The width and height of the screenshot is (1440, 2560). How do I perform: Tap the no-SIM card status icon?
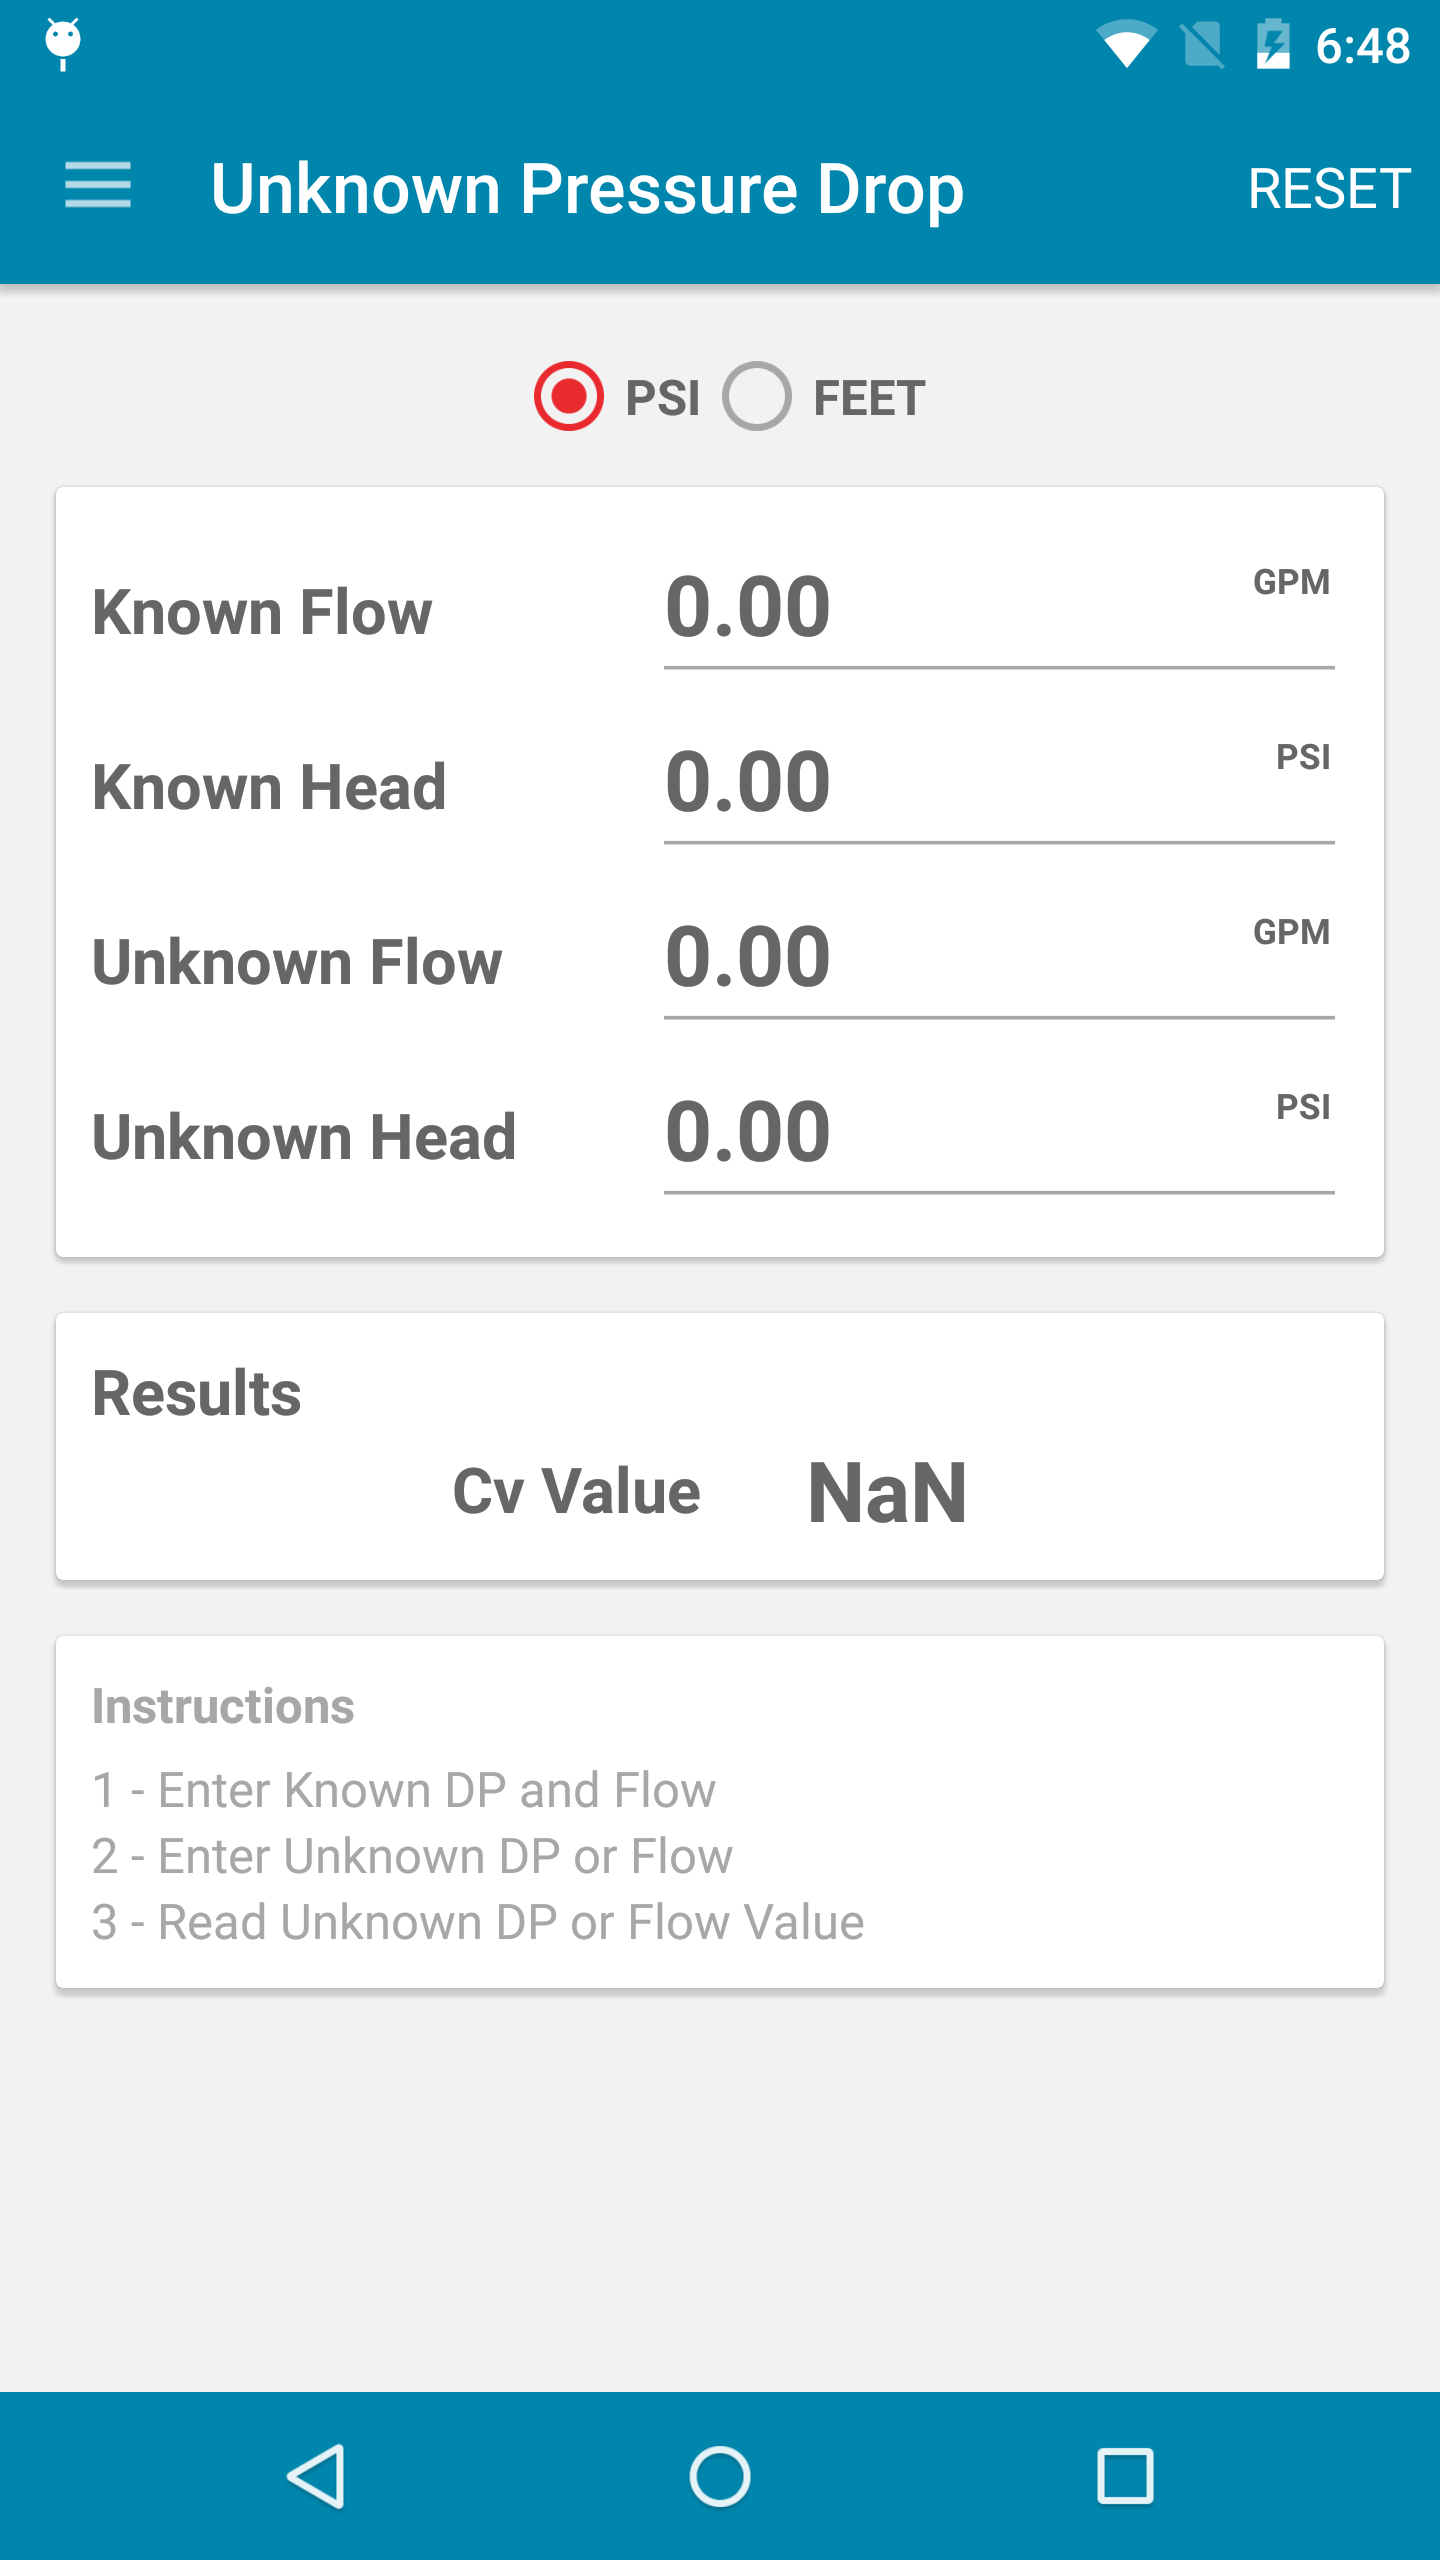tap(1201, 45)
